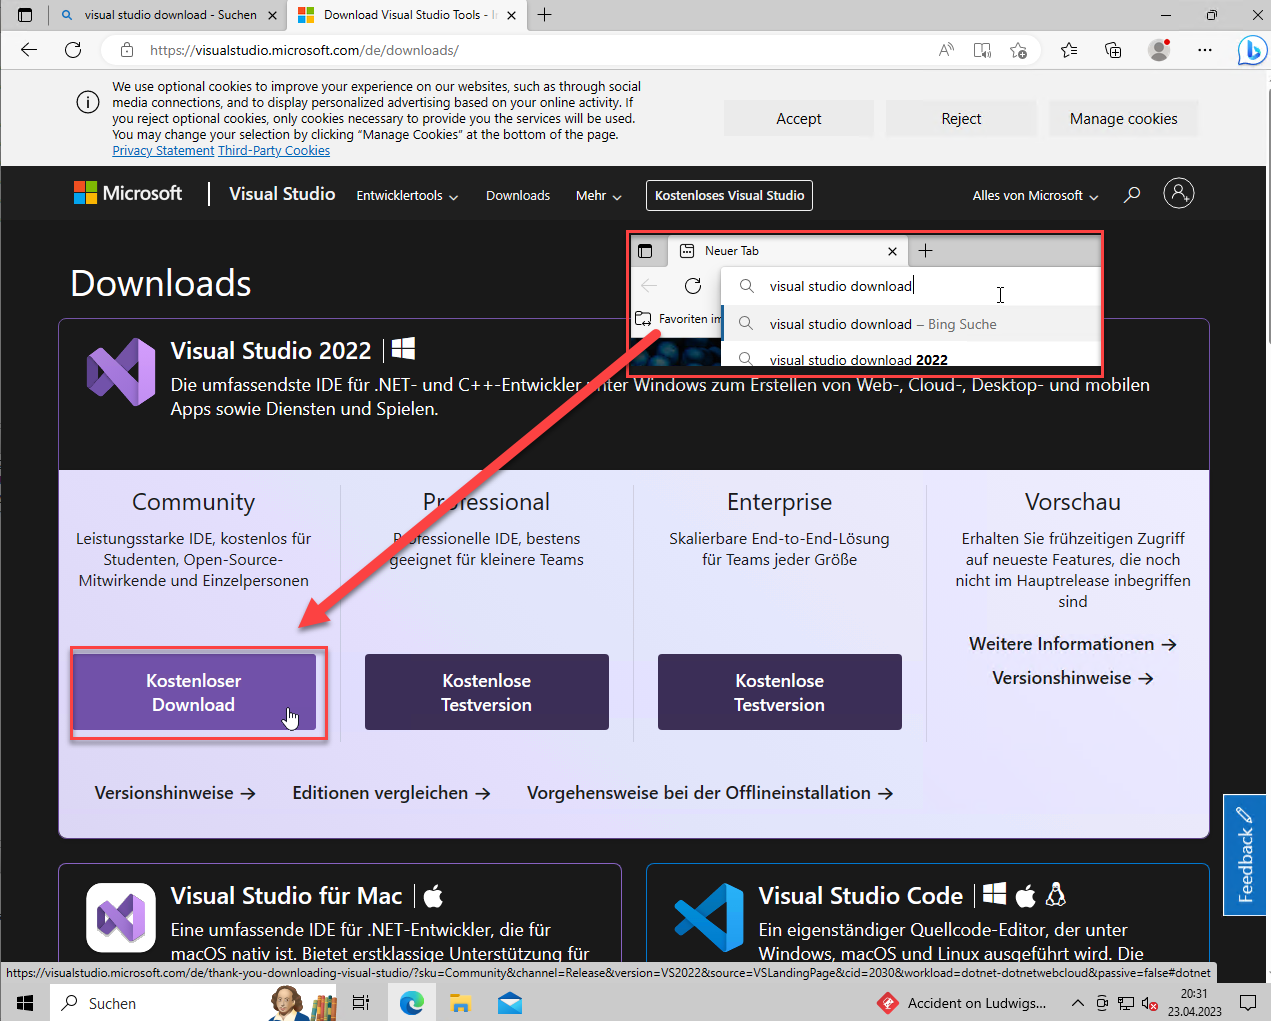1271x1021 pixels.
Task: Click Kostenloser Download for Community edition
Action: [194, 692]
